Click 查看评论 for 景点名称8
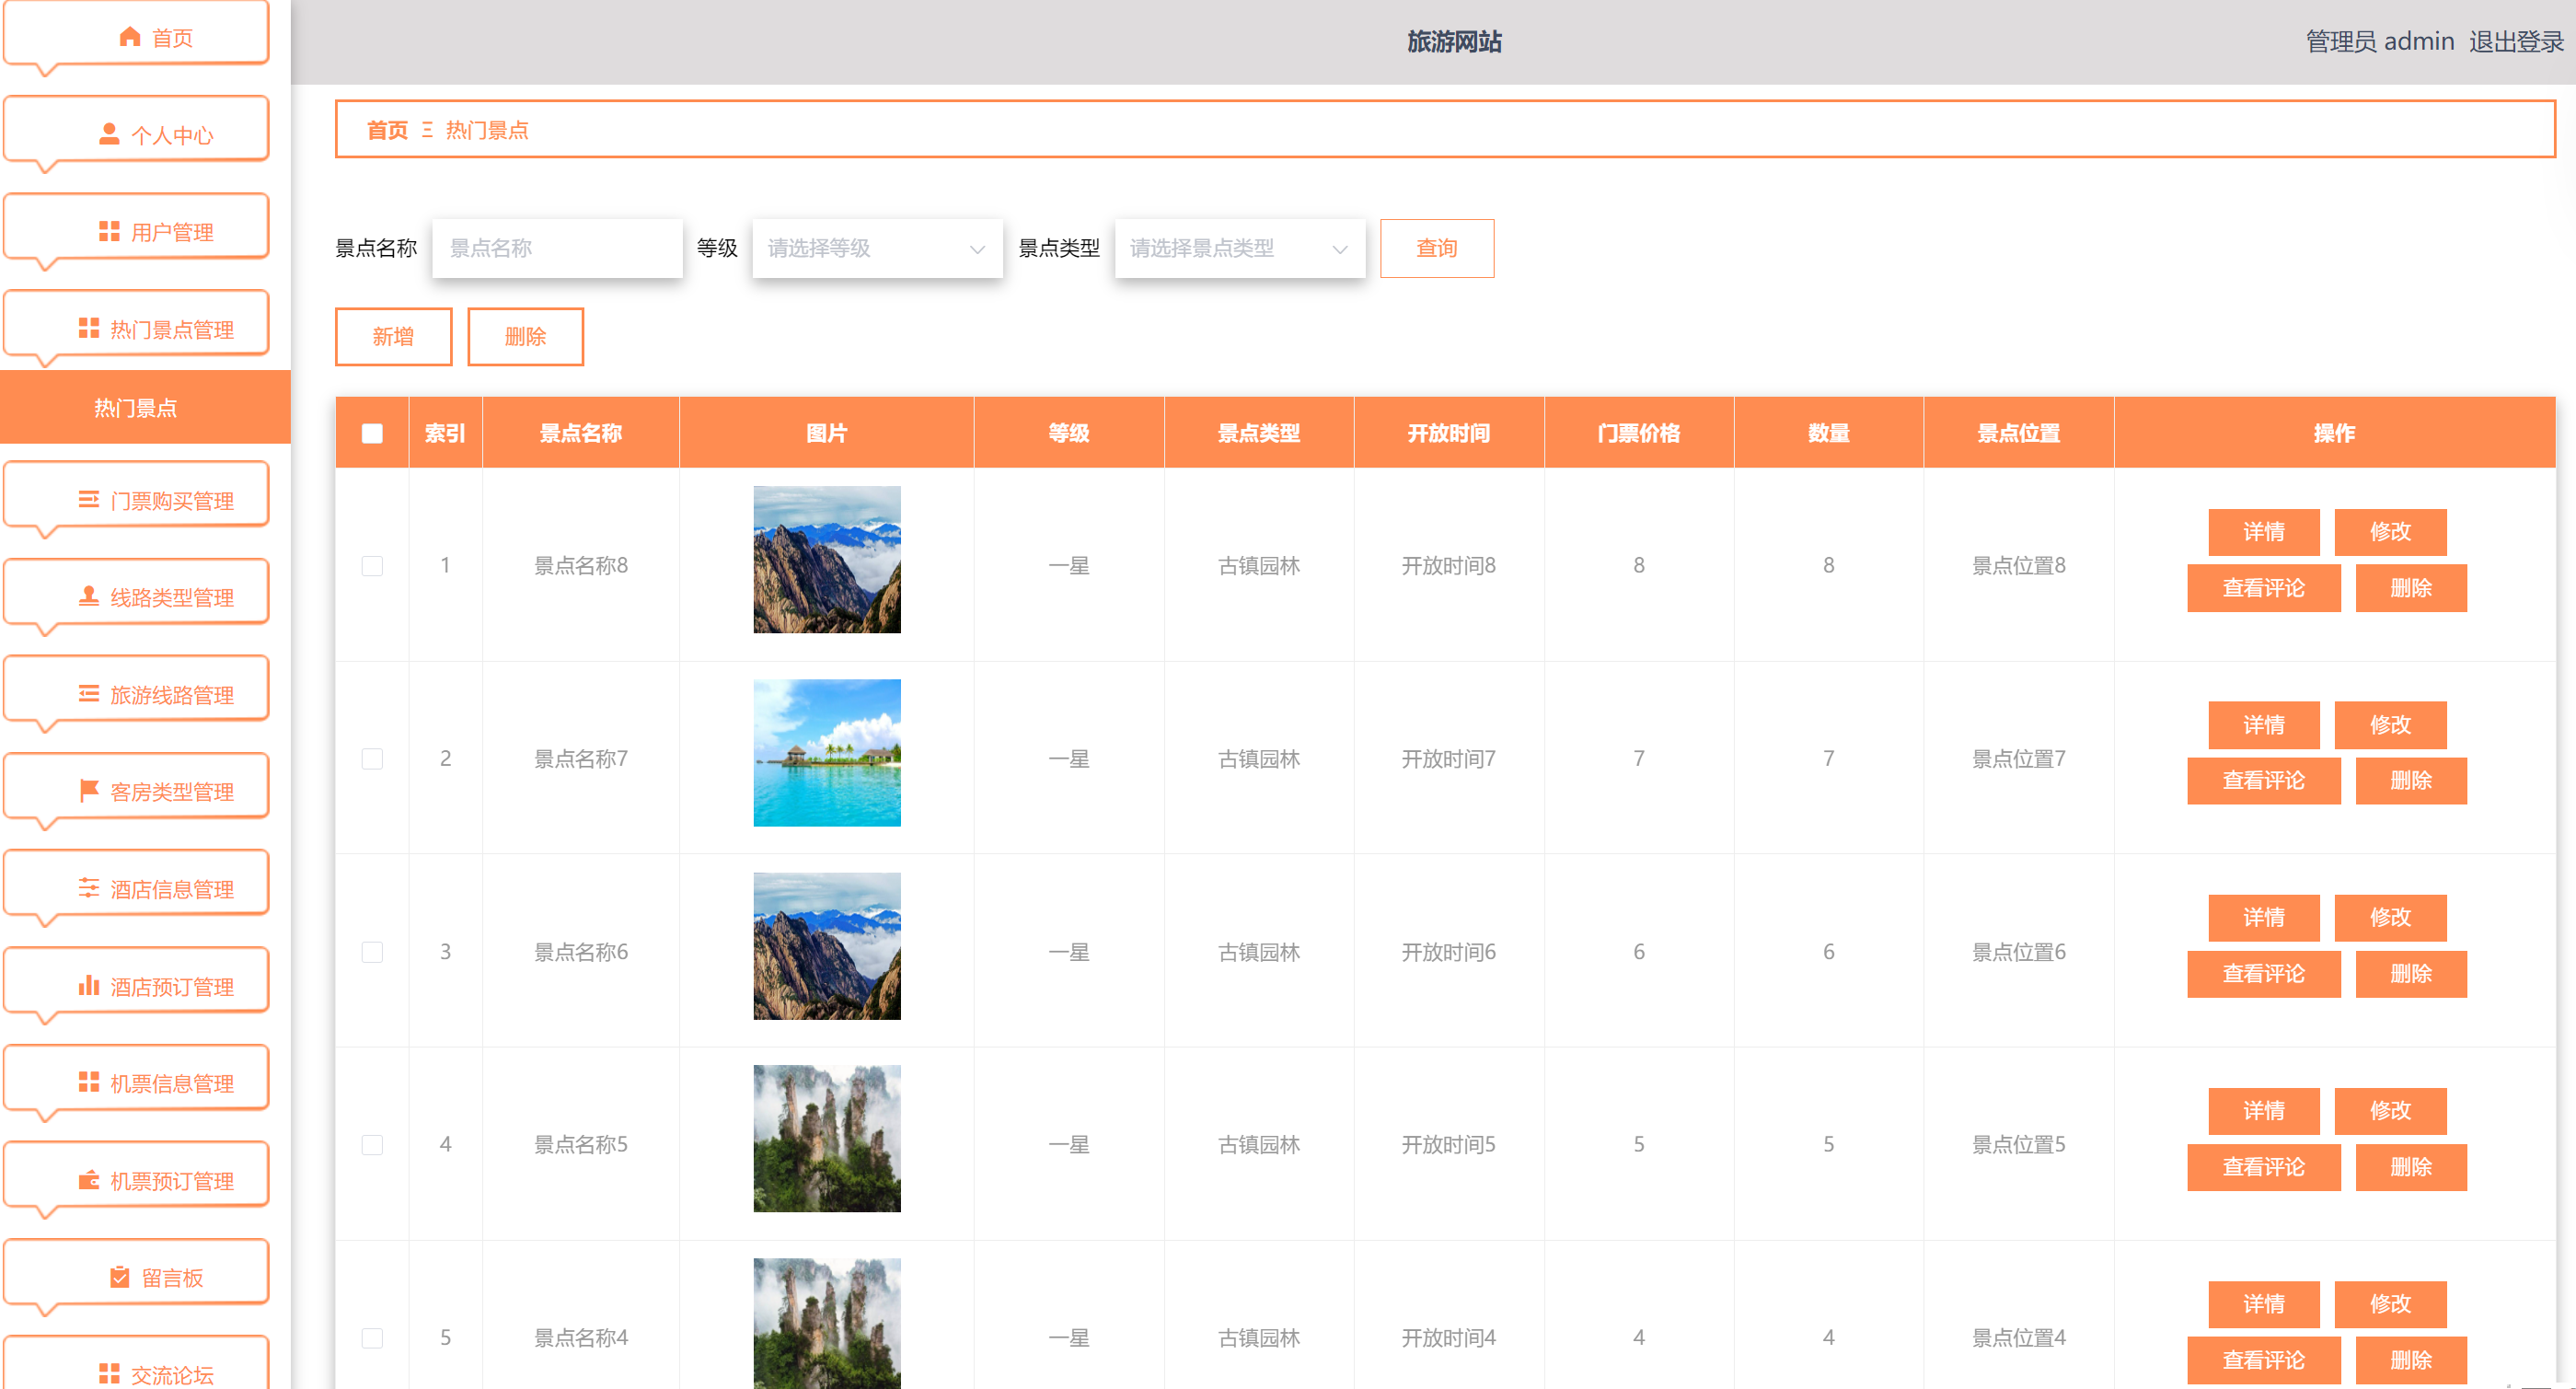The image size is (2576, 1389). (x=2263, y=587)
